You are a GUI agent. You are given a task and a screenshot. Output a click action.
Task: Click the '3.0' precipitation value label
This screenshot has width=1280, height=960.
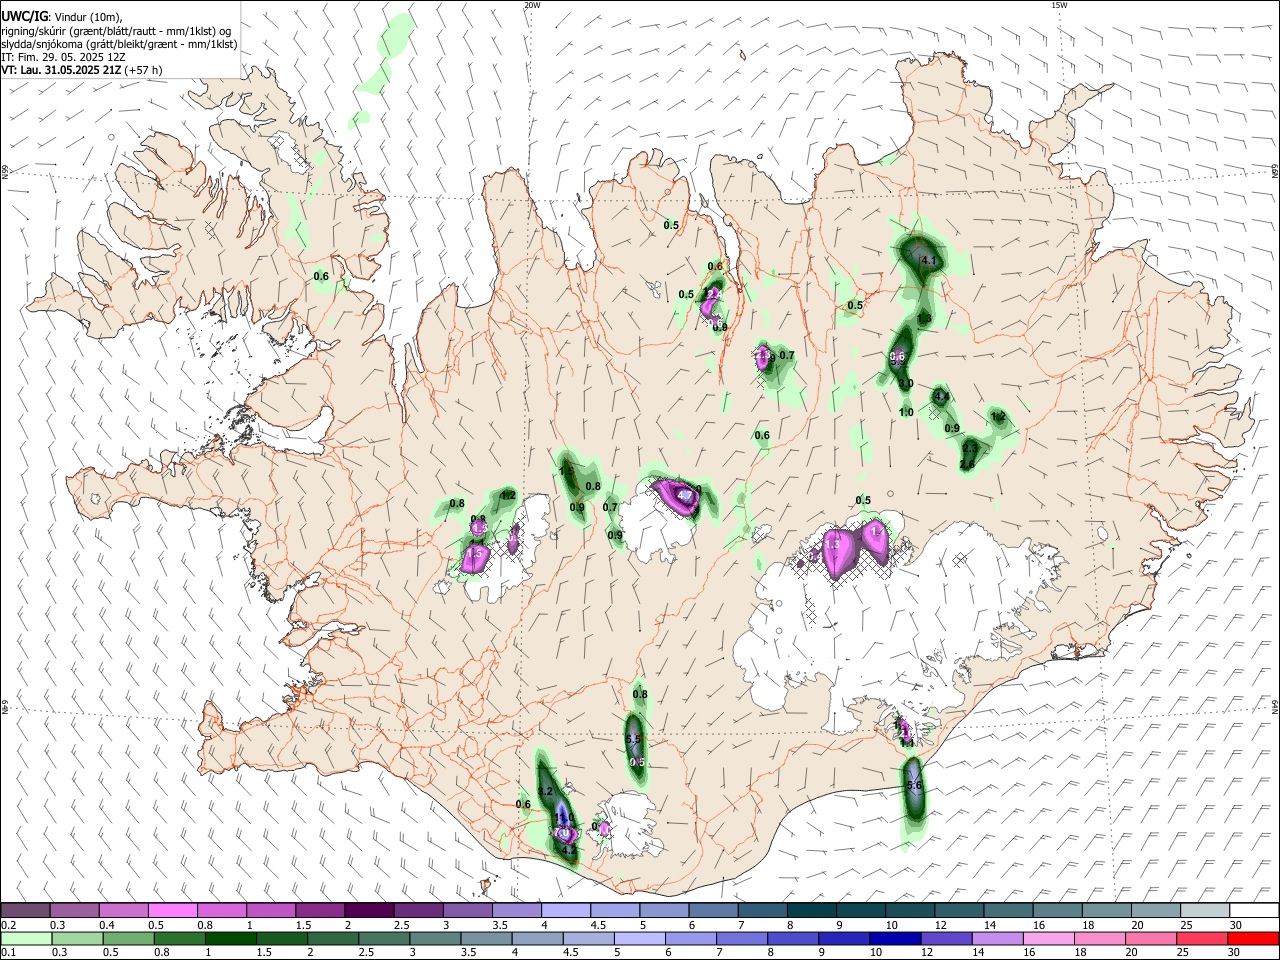906,383
